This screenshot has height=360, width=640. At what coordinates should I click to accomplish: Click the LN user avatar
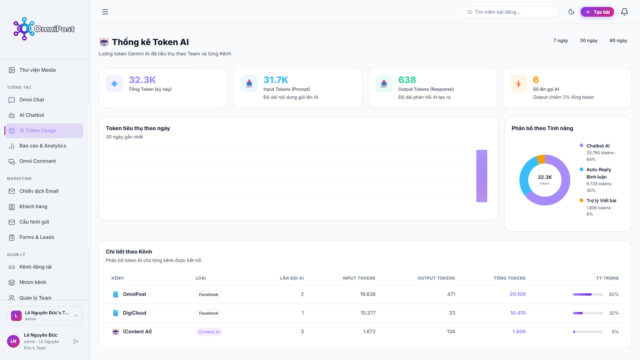pyautogui.click(x=13, y=341)
